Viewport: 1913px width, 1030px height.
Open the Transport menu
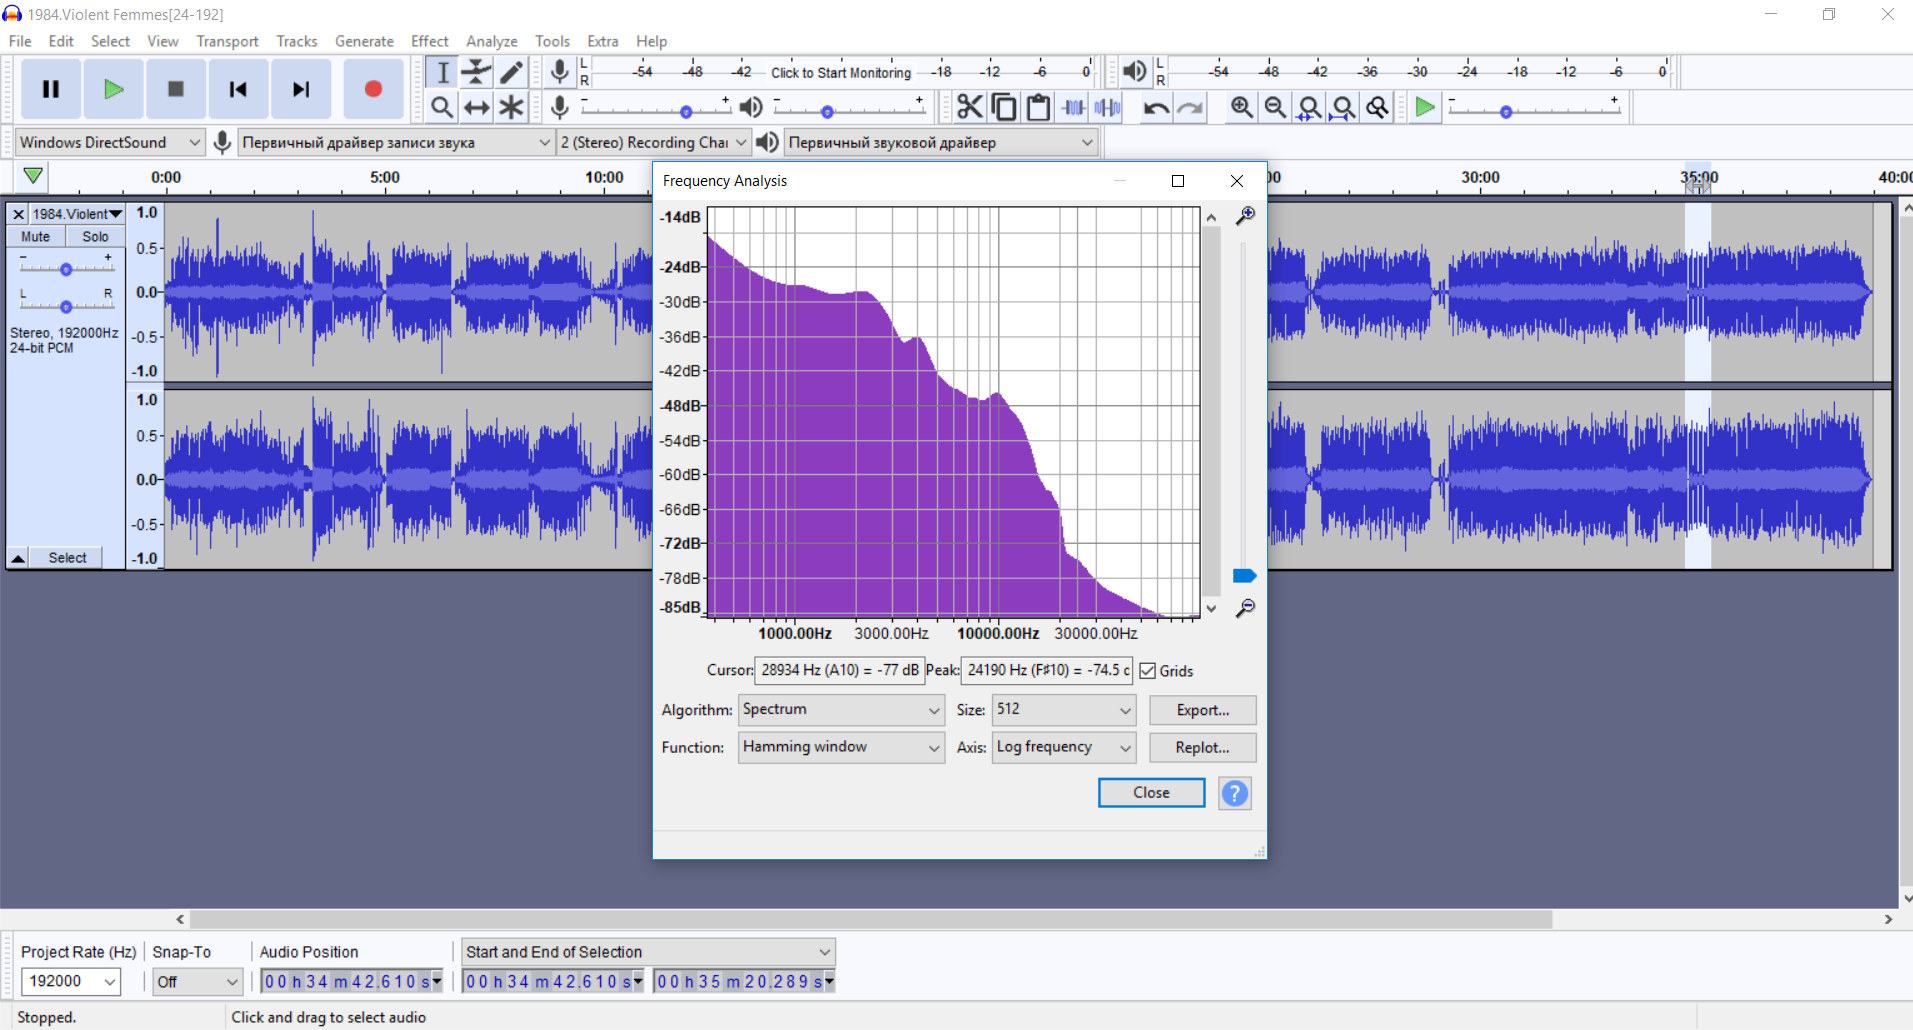tap(227, 41)
